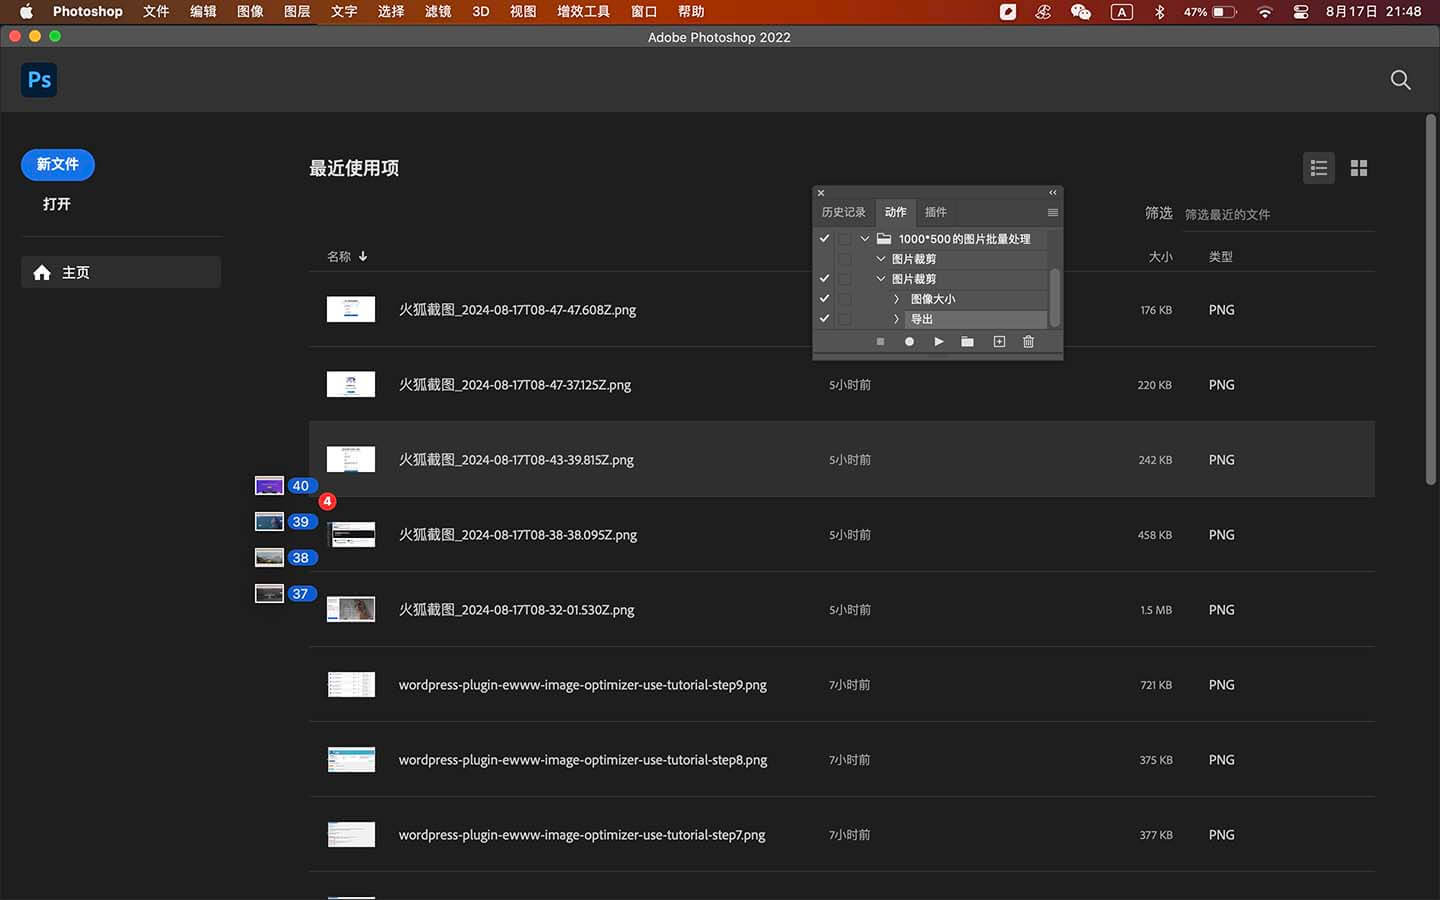This screenshot has width=1440, height=900.
Task: Open the 增效工具 menu
Action: 583,11
